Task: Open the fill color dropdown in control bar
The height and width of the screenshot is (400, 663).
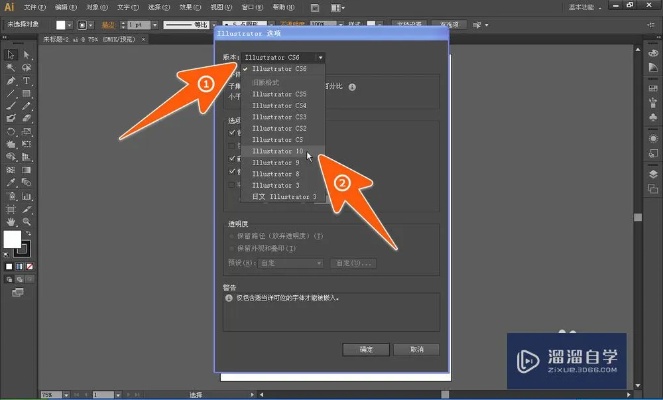Action: pyautogui.click(x=69, y=25)
